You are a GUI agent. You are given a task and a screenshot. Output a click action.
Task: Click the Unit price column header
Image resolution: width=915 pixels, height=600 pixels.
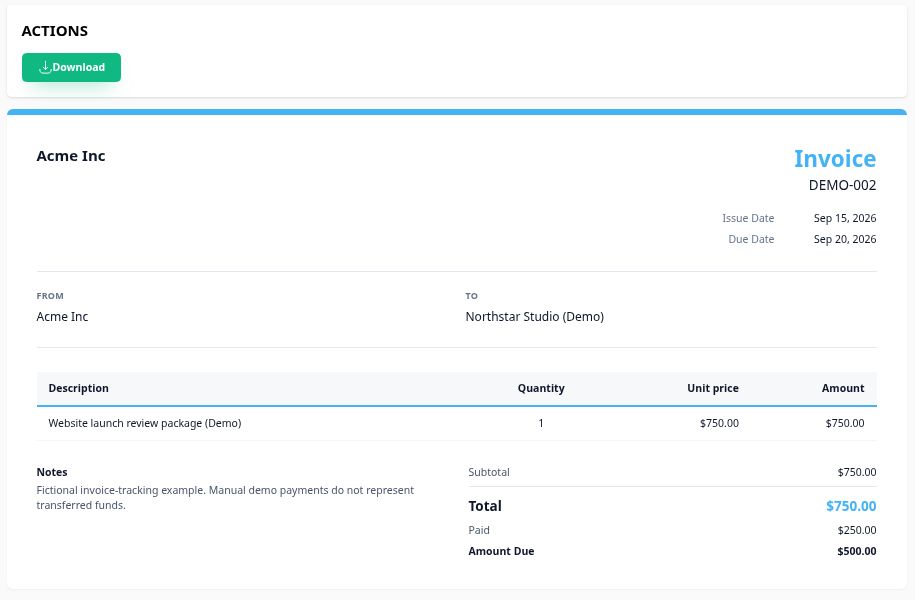[x=713, y=388]
